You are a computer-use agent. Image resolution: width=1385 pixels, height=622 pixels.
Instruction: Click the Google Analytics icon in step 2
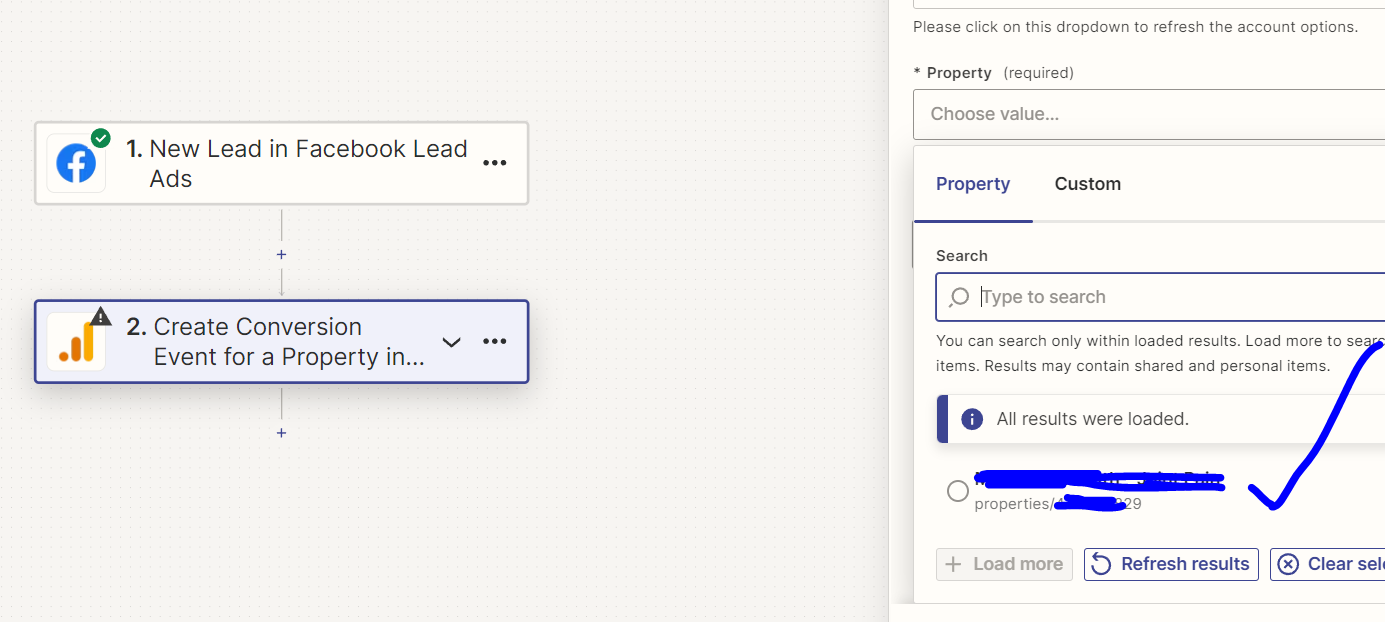[76, 342]
